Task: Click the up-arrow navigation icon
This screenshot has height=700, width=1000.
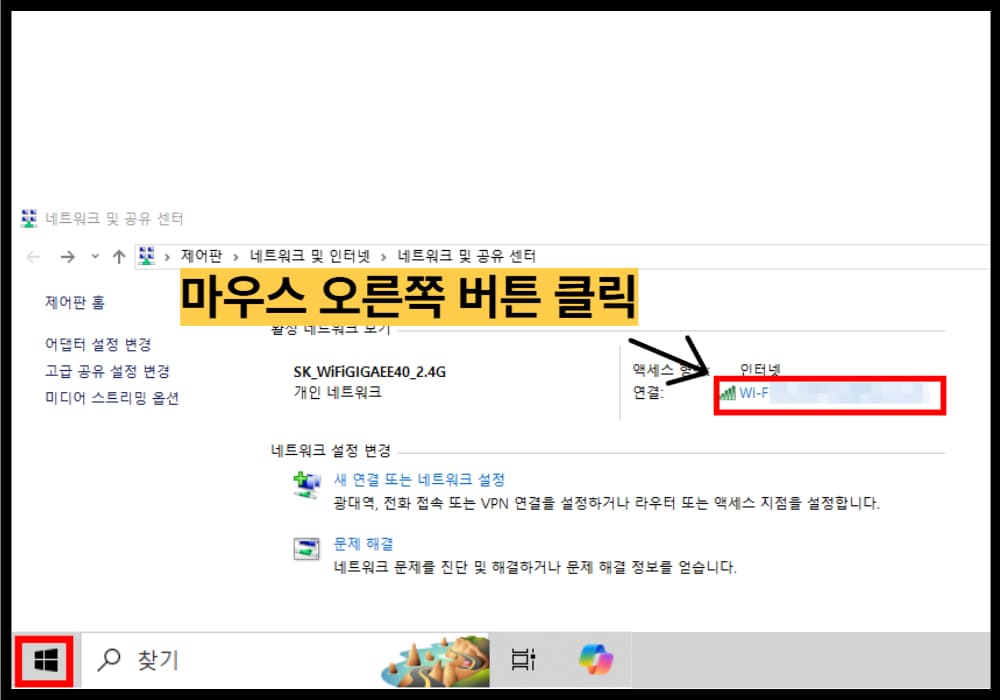Action: pyautogui.click(x=118, y=256)
